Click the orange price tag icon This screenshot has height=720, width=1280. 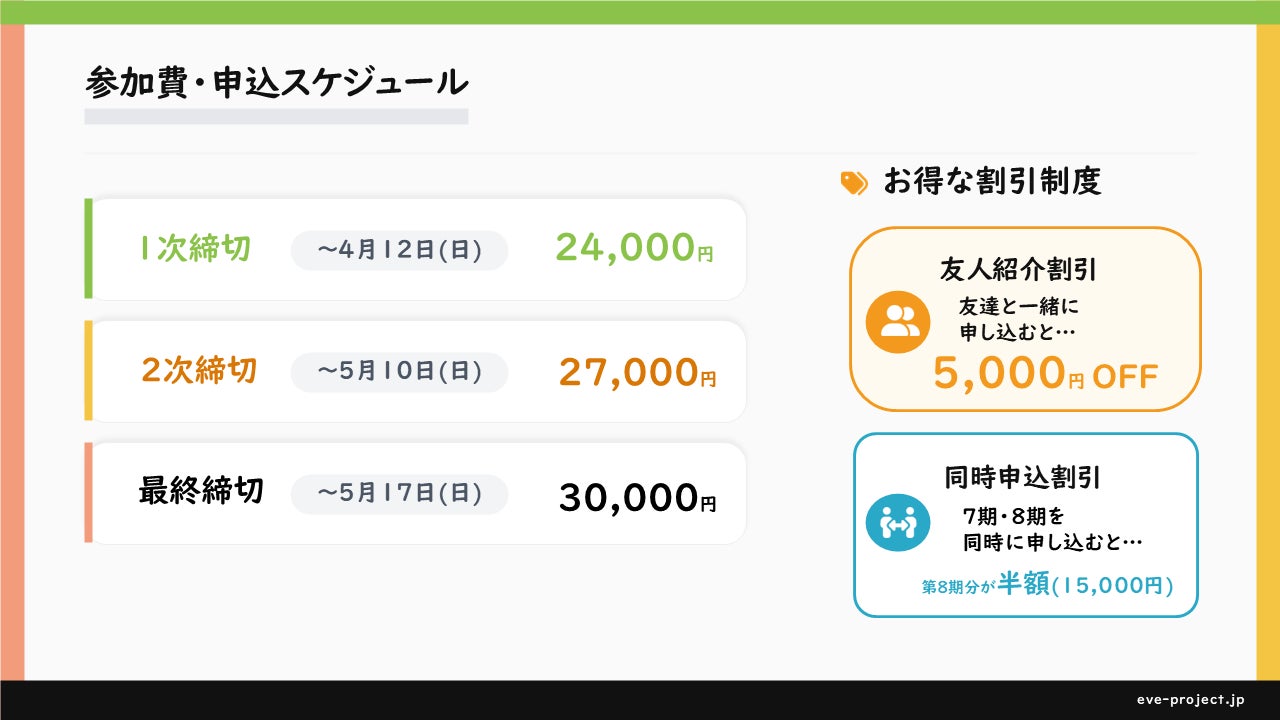coord(854,182)
